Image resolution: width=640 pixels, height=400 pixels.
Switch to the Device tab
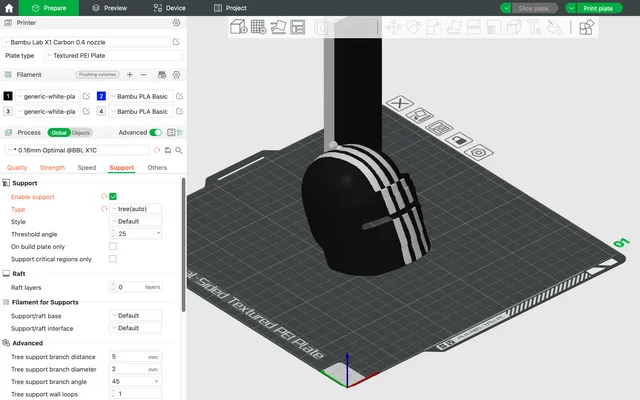click(169, 8)
